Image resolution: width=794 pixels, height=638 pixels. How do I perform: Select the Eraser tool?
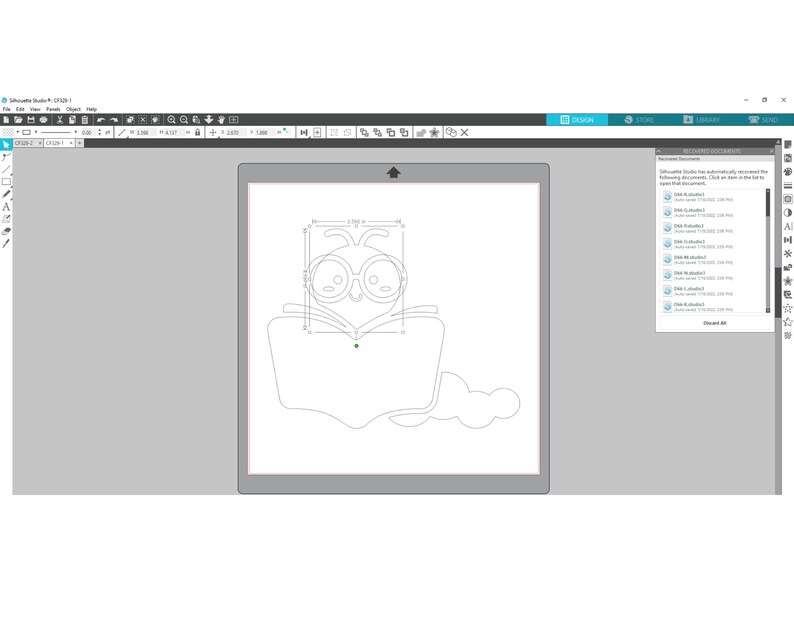pos(6,231)
